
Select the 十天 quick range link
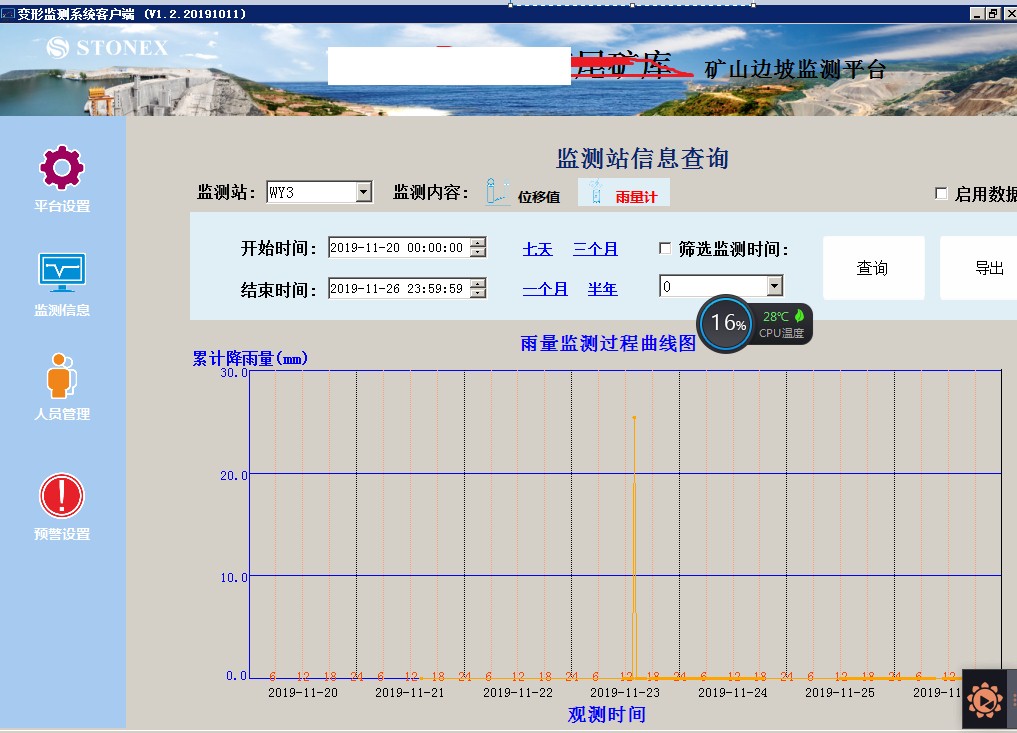coord(537,249)
